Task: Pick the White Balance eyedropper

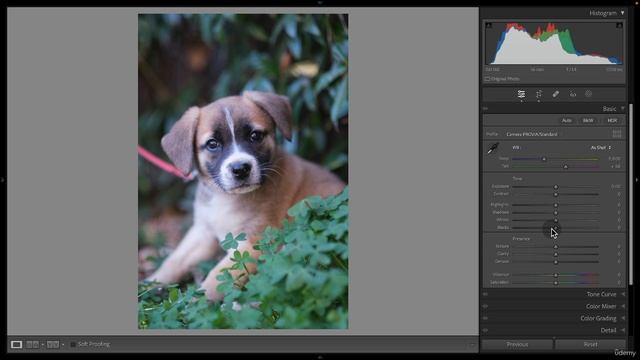Action: [x=493, y=148]
